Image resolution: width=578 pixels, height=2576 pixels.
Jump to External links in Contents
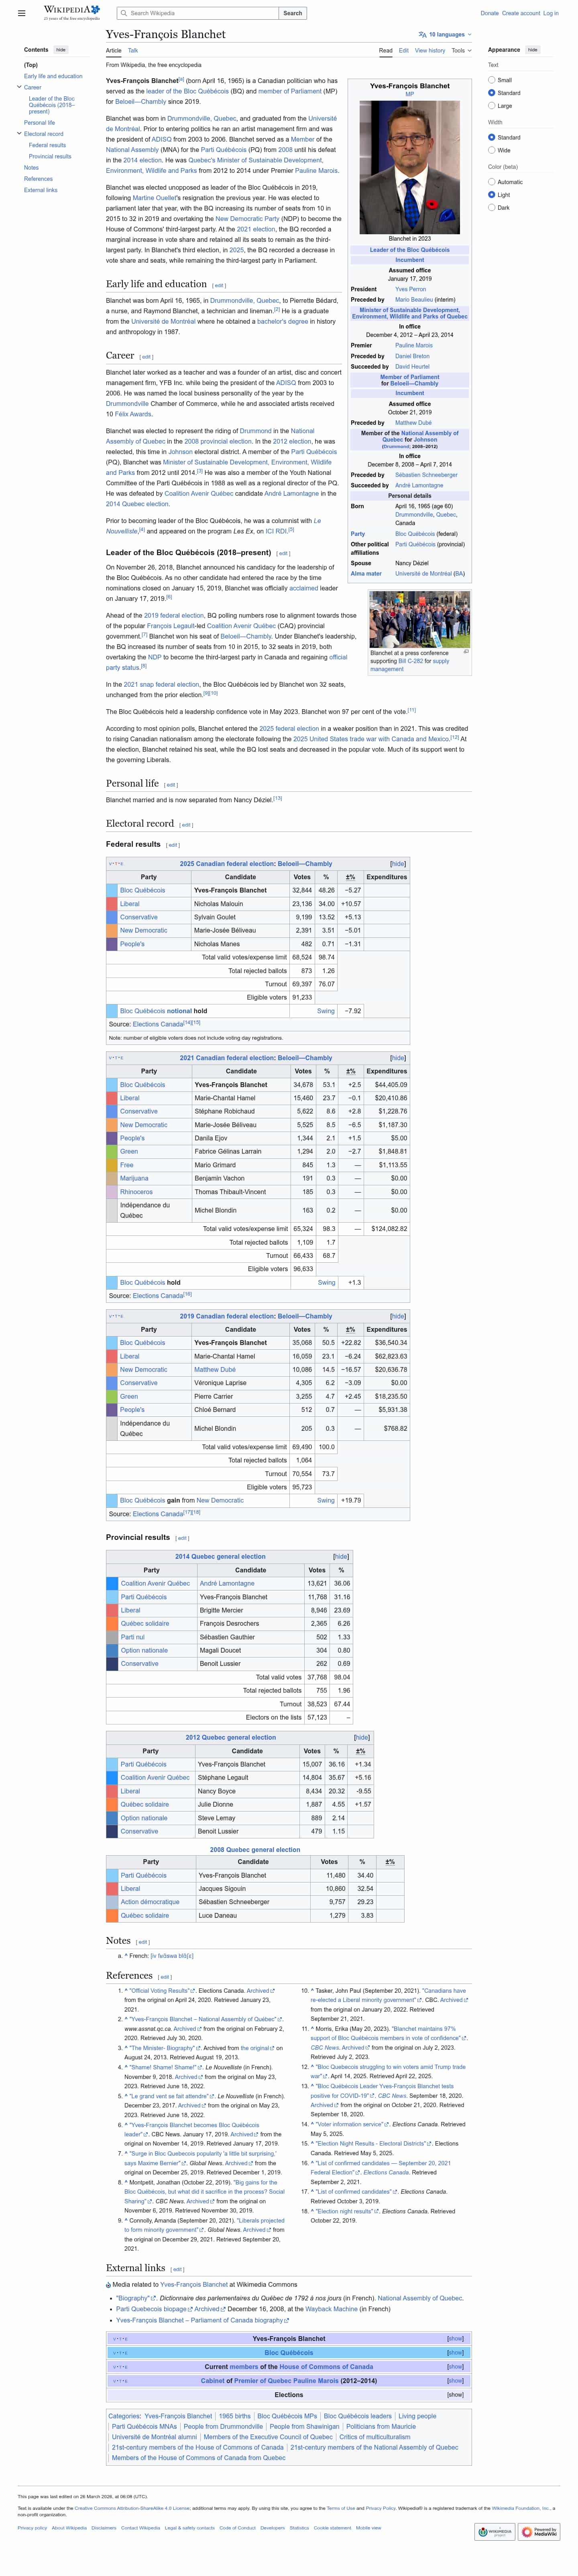tap(41, 190)
